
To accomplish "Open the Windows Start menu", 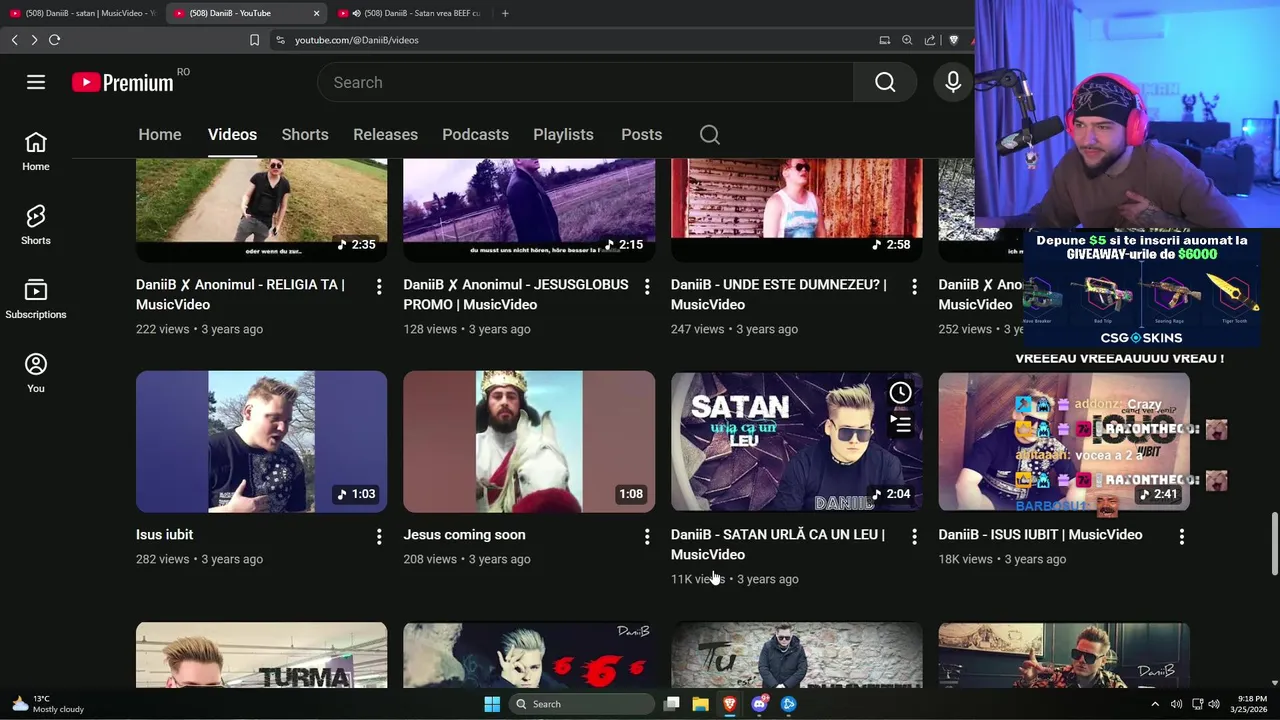I will pyautogui.click(x=492, y=704).
